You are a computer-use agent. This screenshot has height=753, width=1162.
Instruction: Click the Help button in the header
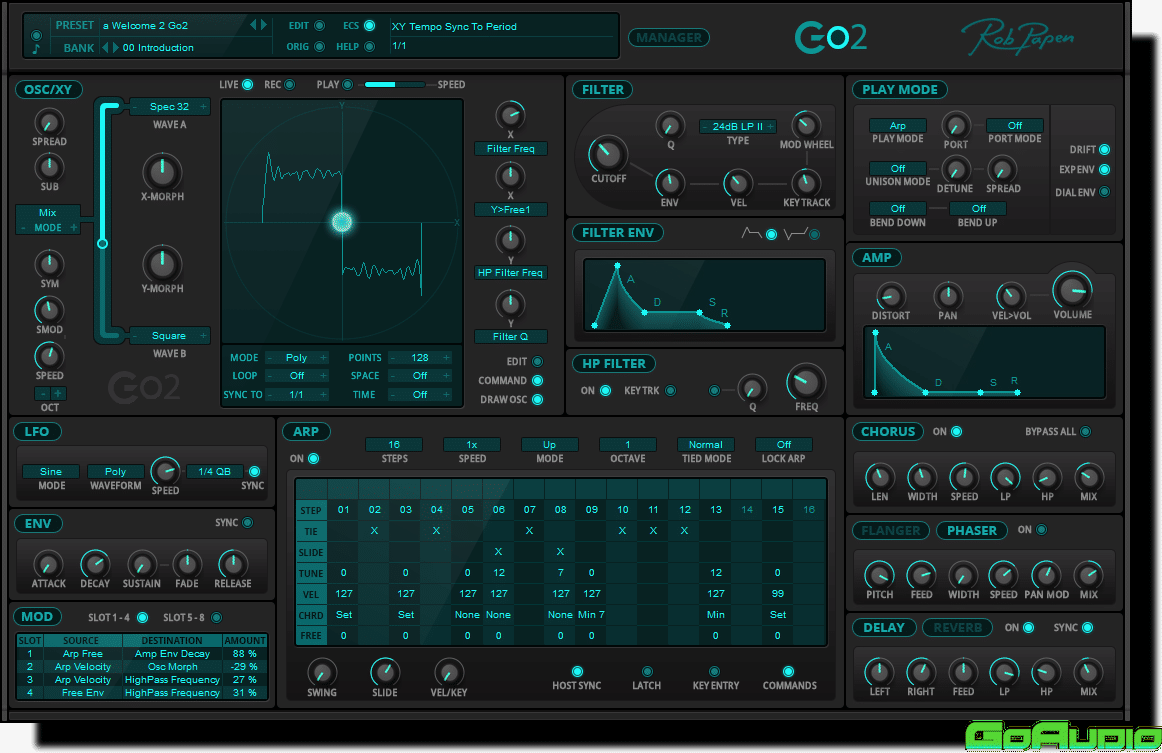(x=369, y=47)
